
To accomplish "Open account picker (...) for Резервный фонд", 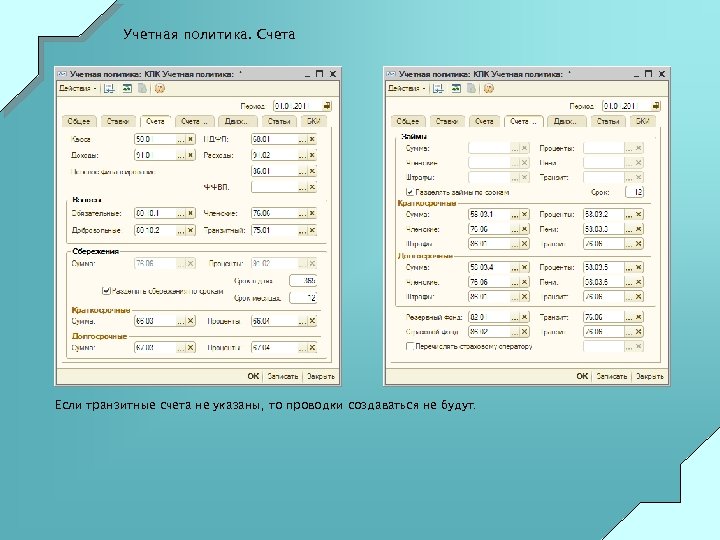I will [515, 317].
